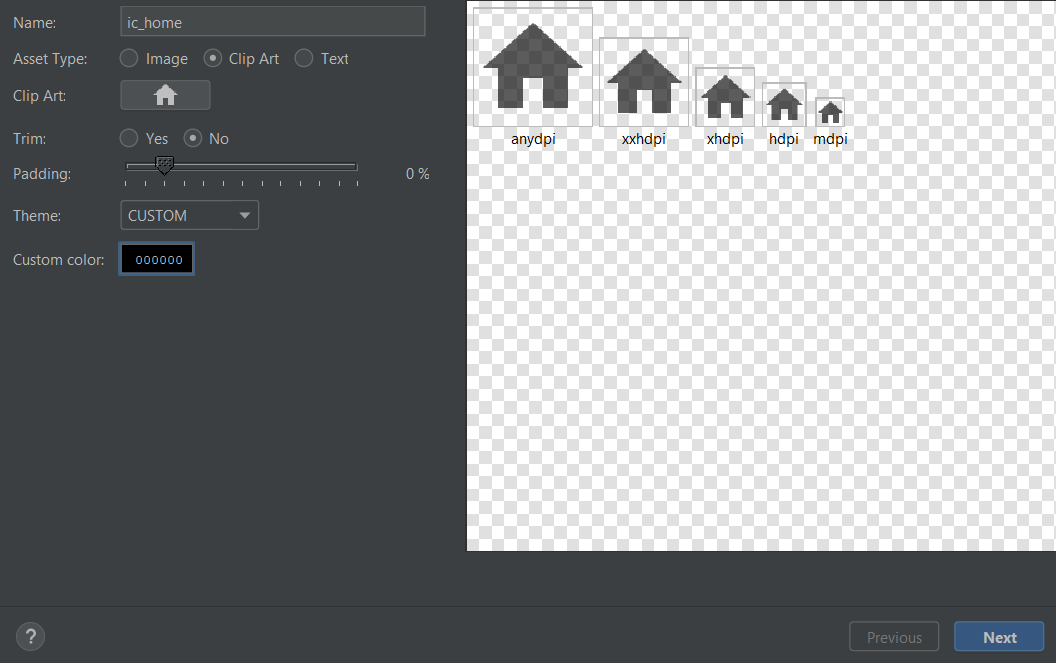
Task: Click the Custom color: label
Action: (59, 260)
